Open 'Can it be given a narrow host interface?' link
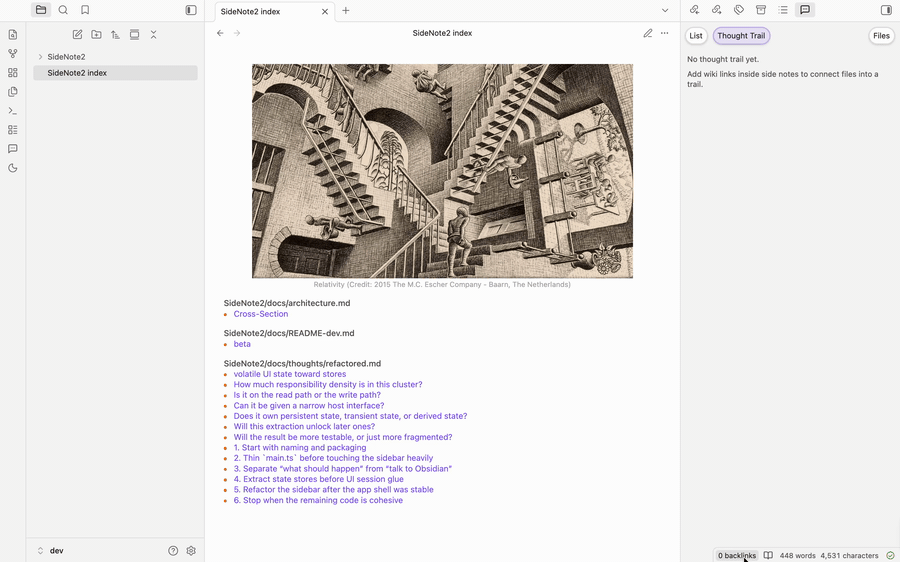Screen dimensions: 900x562 (309, 405)
